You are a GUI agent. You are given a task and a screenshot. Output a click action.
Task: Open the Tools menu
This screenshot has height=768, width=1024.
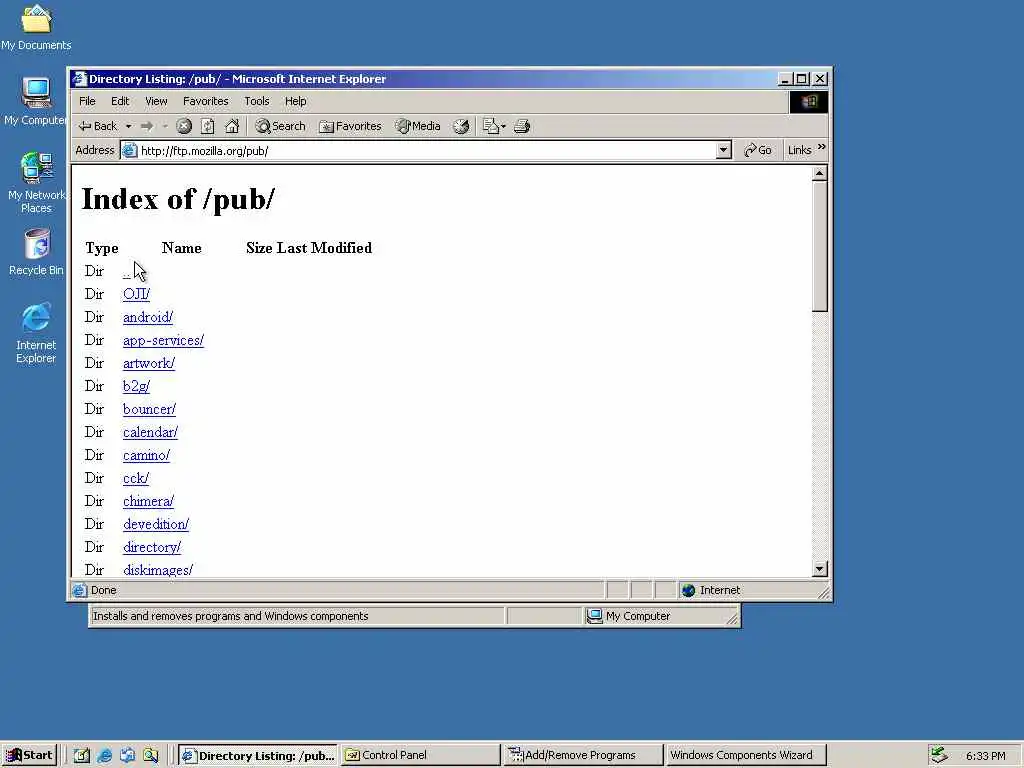(257, 101)
